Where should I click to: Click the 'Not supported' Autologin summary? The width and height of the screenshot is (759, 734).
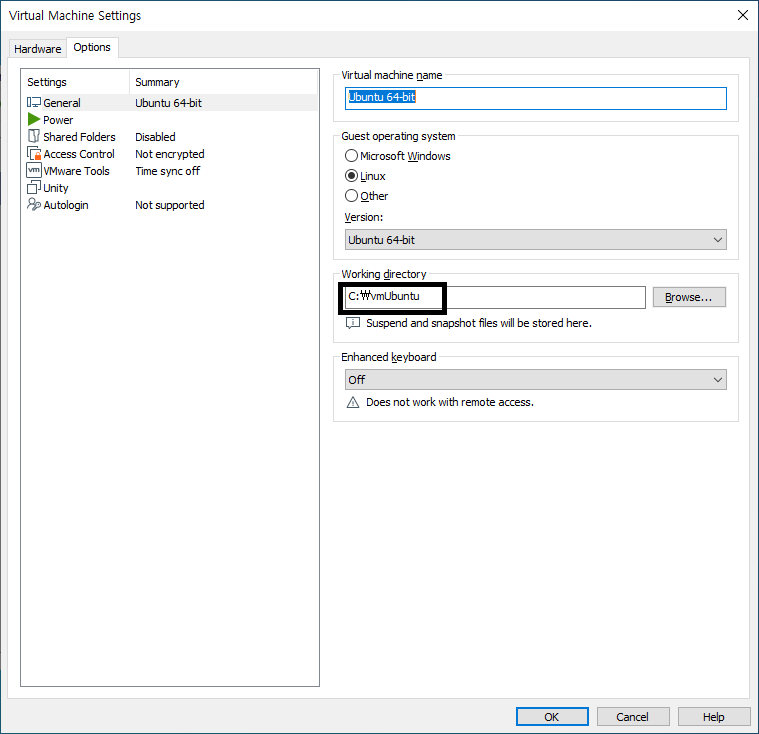click(x=169, y=205)
